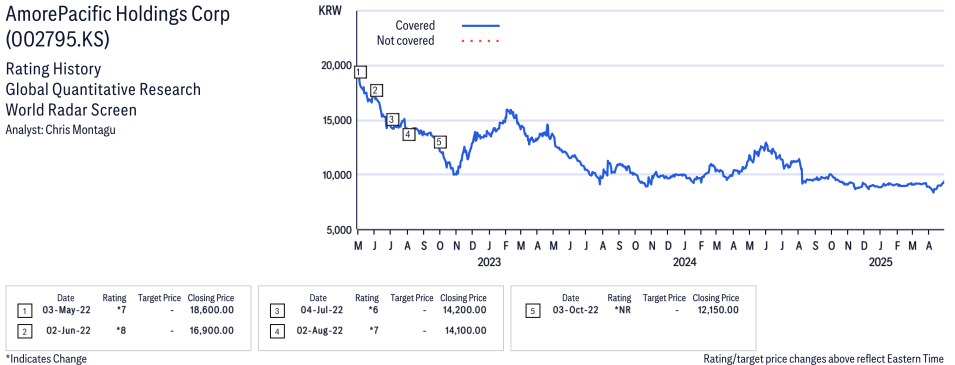
Task: Click the 18,600.00 closing price
Action: [x=211, y=310]
